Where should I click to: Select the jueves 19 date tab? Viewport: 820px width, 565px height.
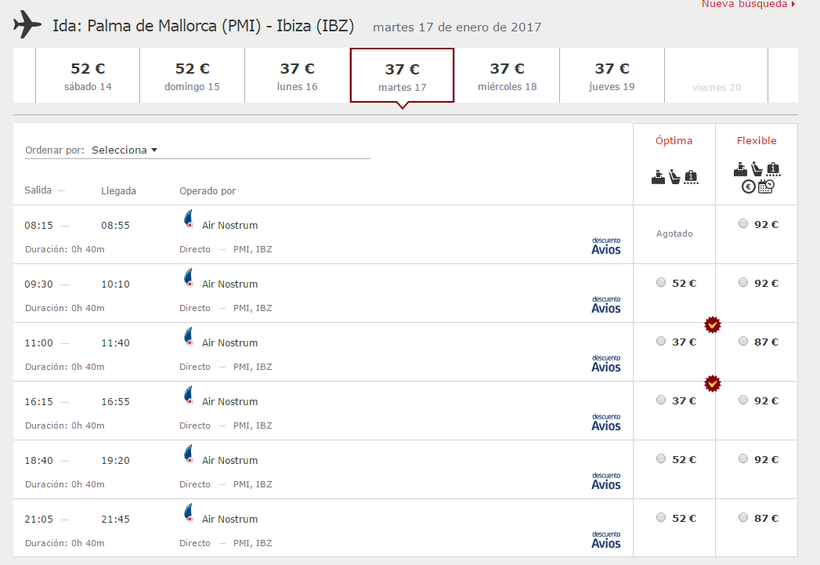612,75
